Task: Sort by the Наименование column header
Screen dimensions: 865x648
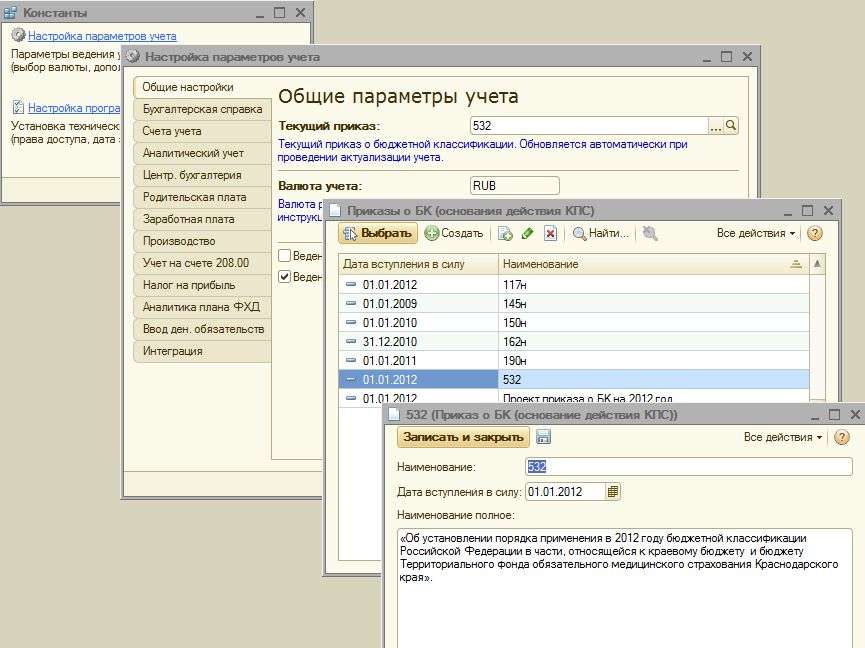Action: pos(653,264)
